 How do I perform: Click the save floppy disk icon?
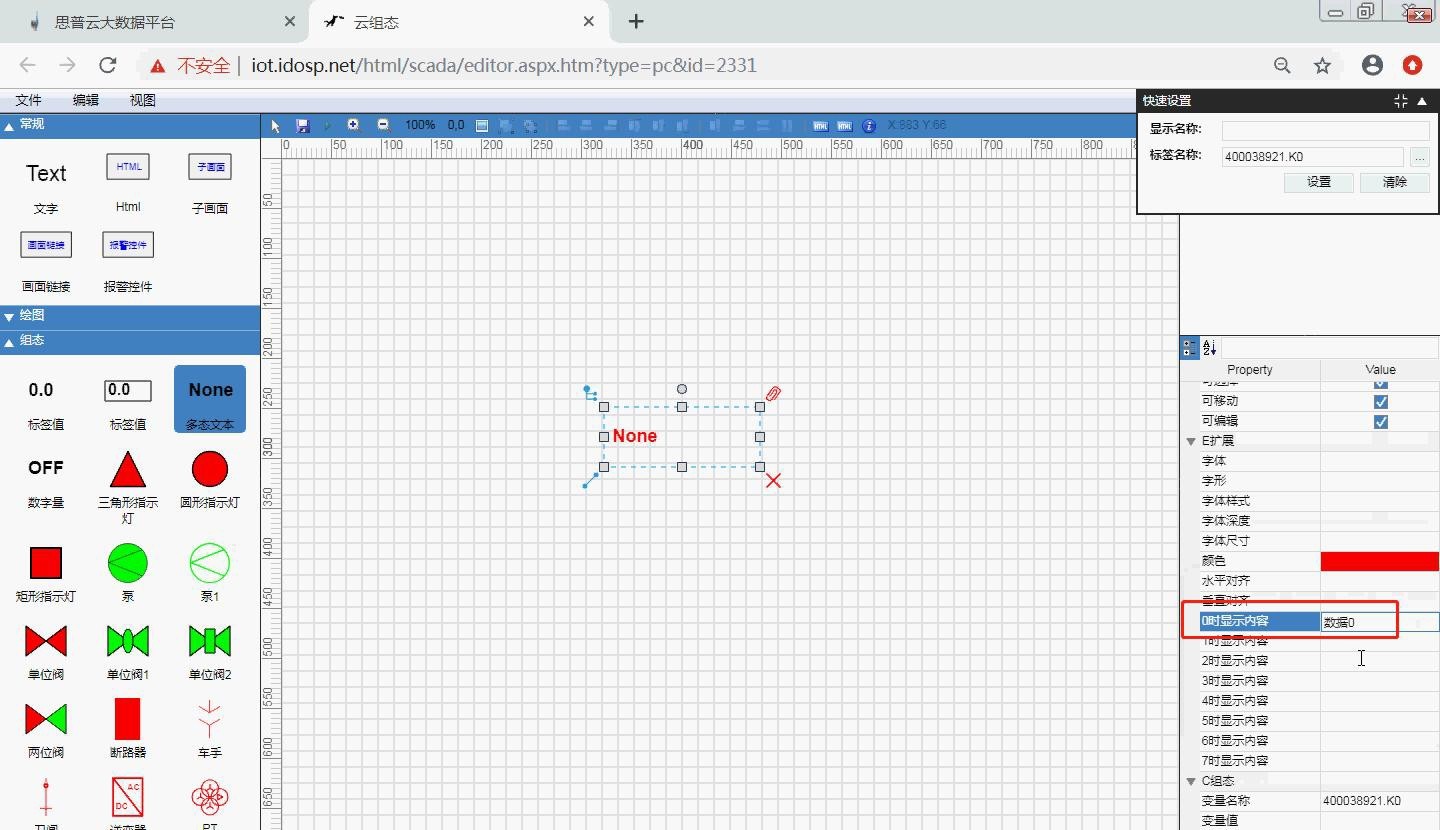(303, 126)
